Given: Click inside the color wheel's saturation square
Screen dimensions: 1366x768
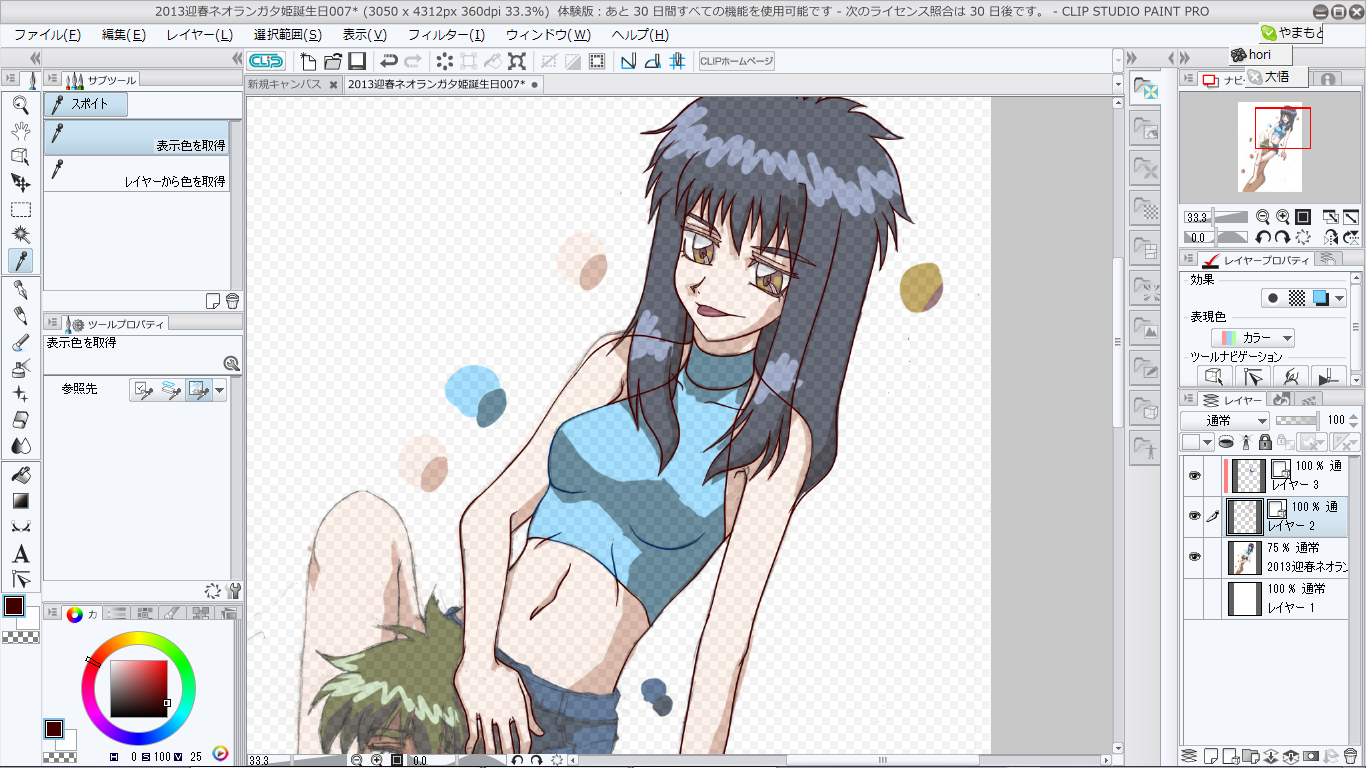Looking at the screenshot, I should pyautogui.click(x=138, y=688).
